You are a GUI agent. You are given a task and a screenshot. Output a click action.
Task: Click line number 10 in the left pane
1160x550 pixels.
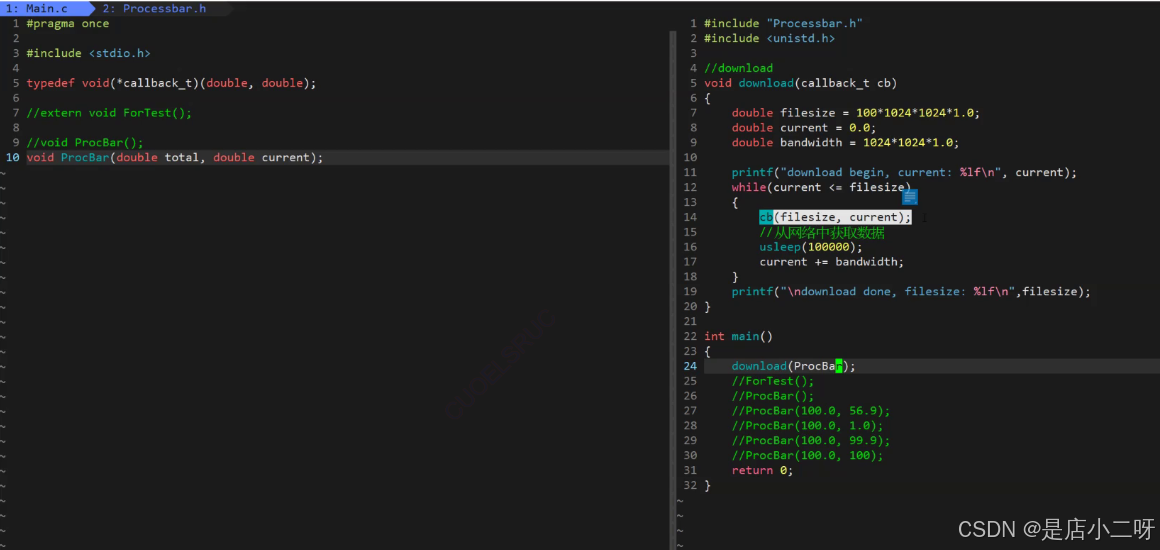[13, 158]
